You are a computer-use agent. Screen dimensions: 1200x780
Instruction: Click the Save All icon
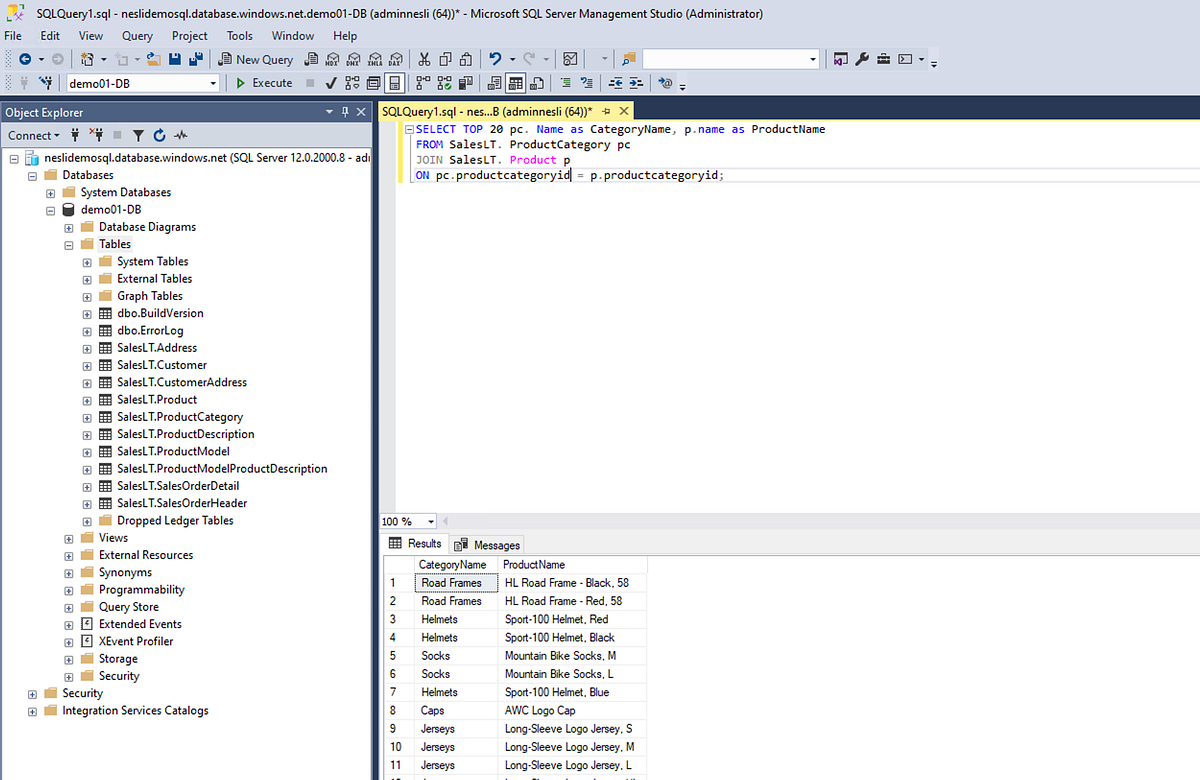[196, 59]
